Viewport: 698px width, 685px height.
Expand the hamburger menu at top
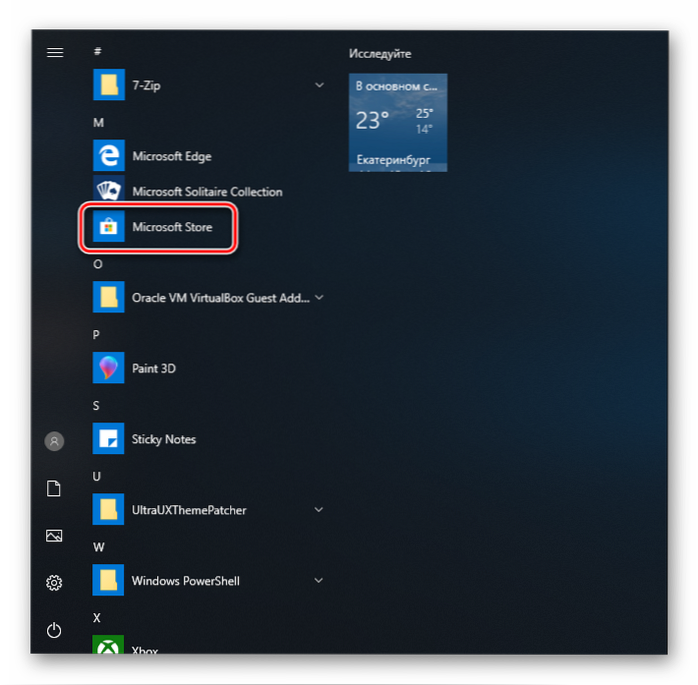coord(55,53)
